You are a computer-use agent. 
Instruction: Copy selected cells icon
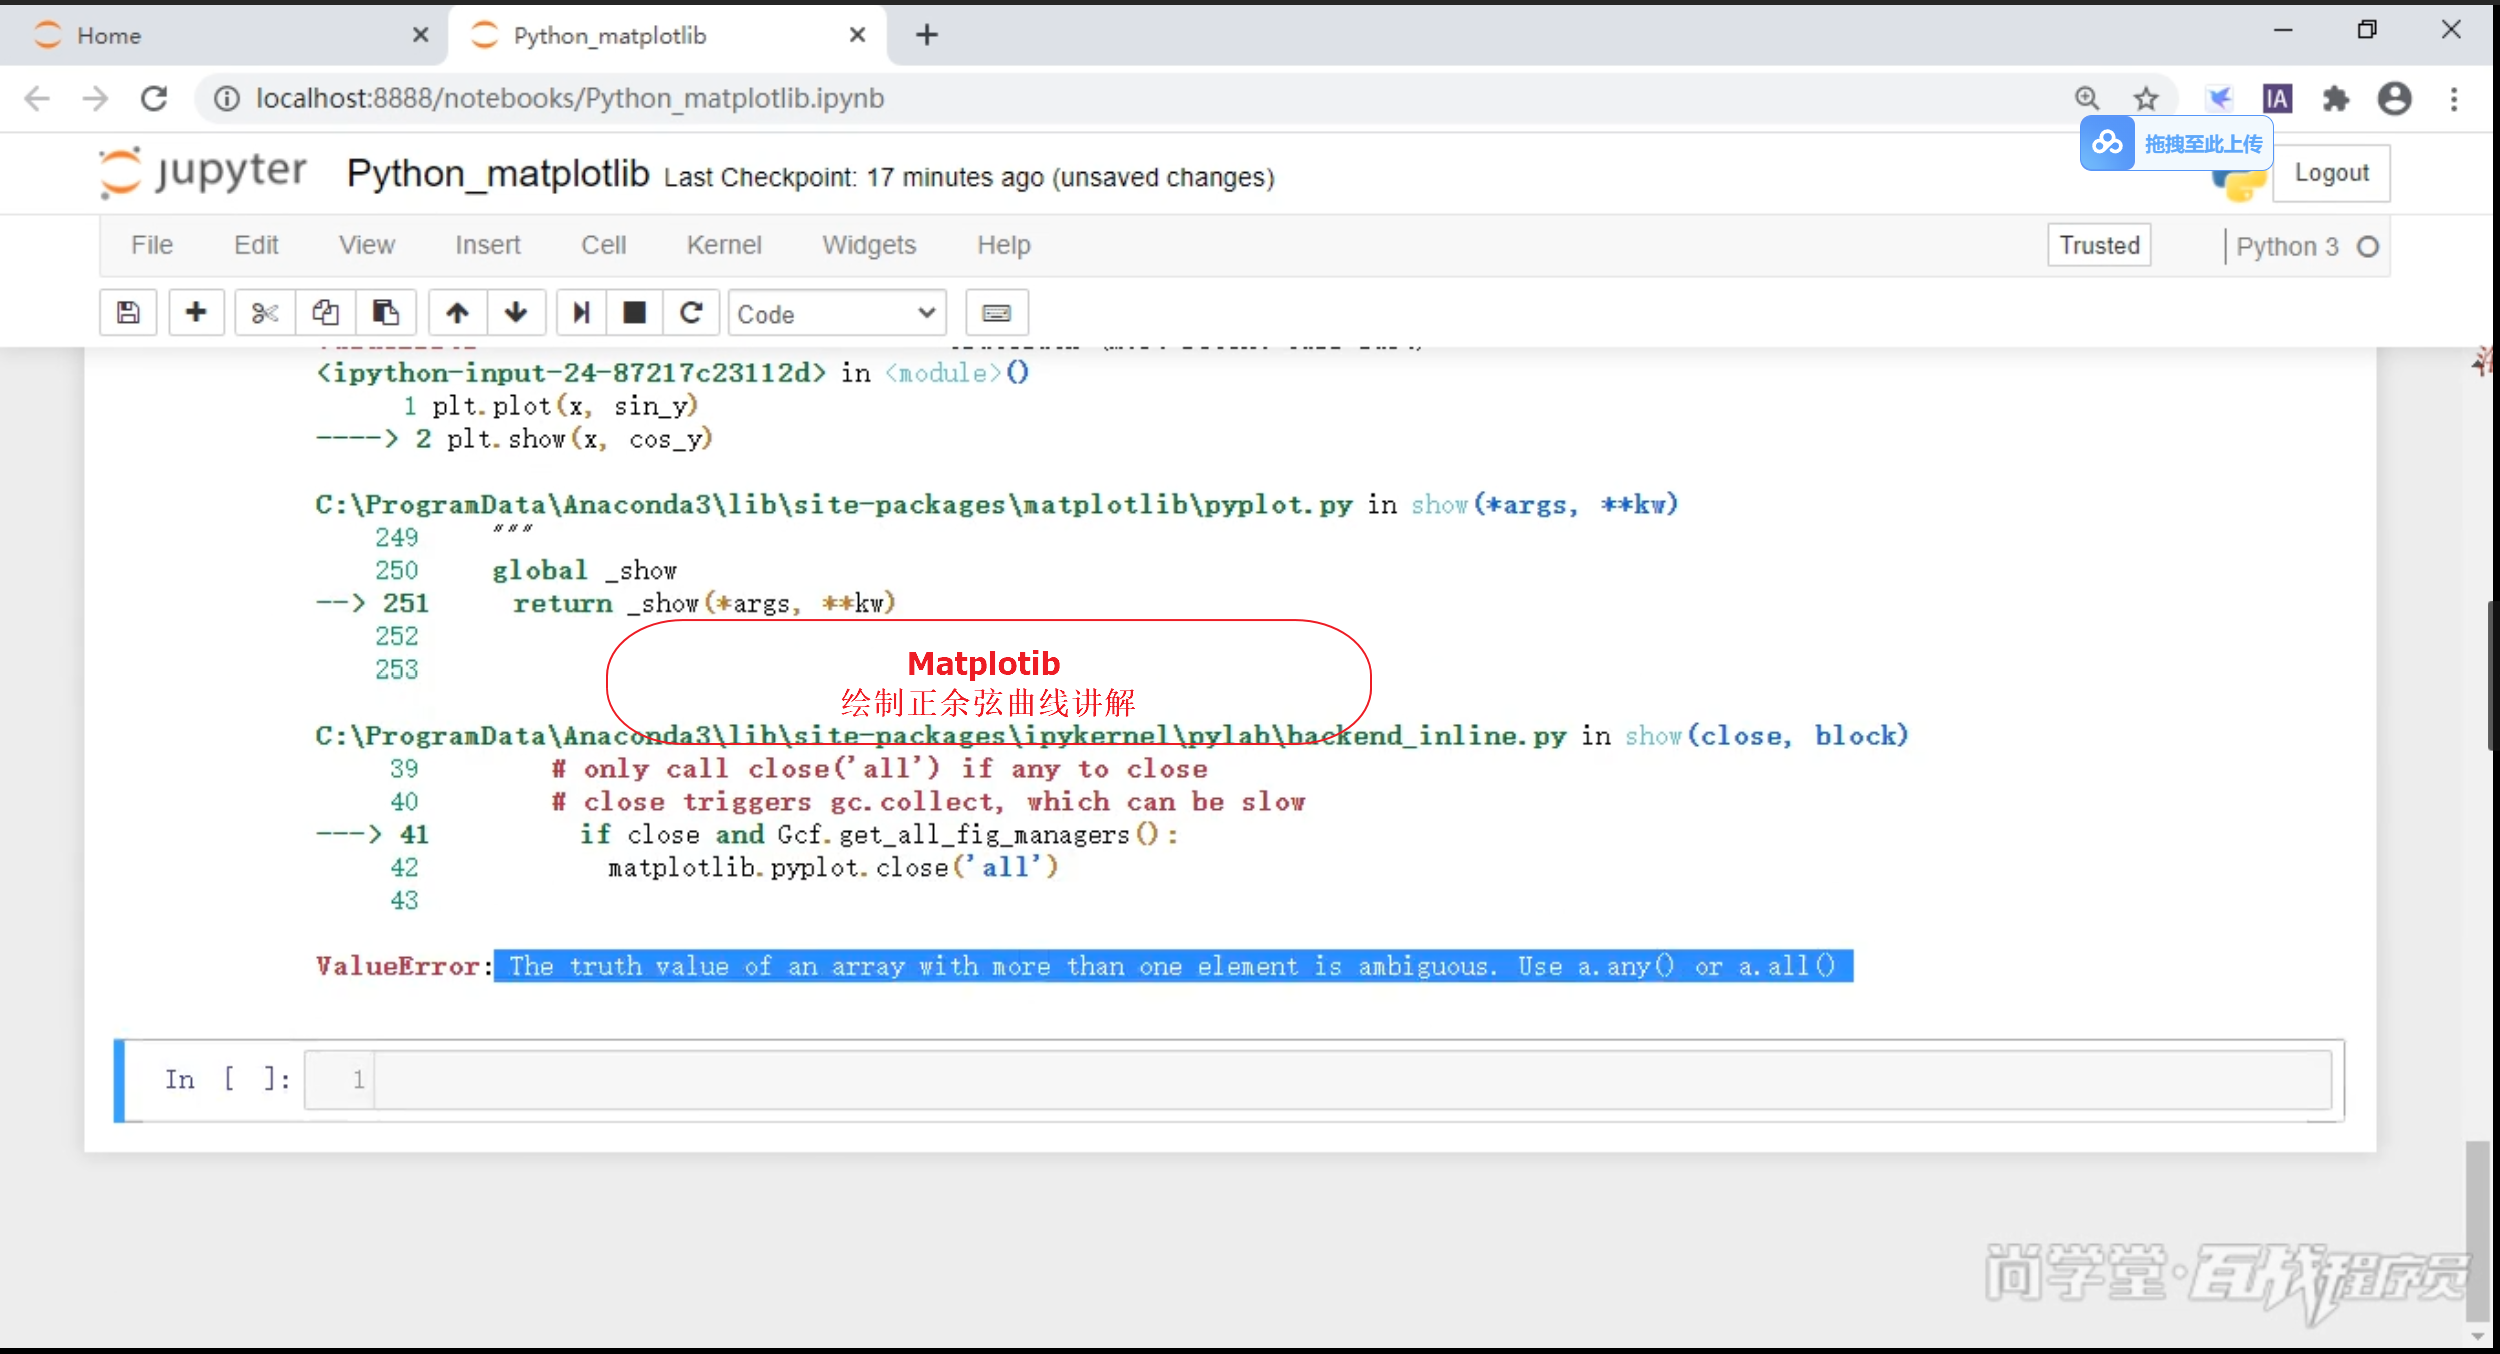(x=325, y=313)
